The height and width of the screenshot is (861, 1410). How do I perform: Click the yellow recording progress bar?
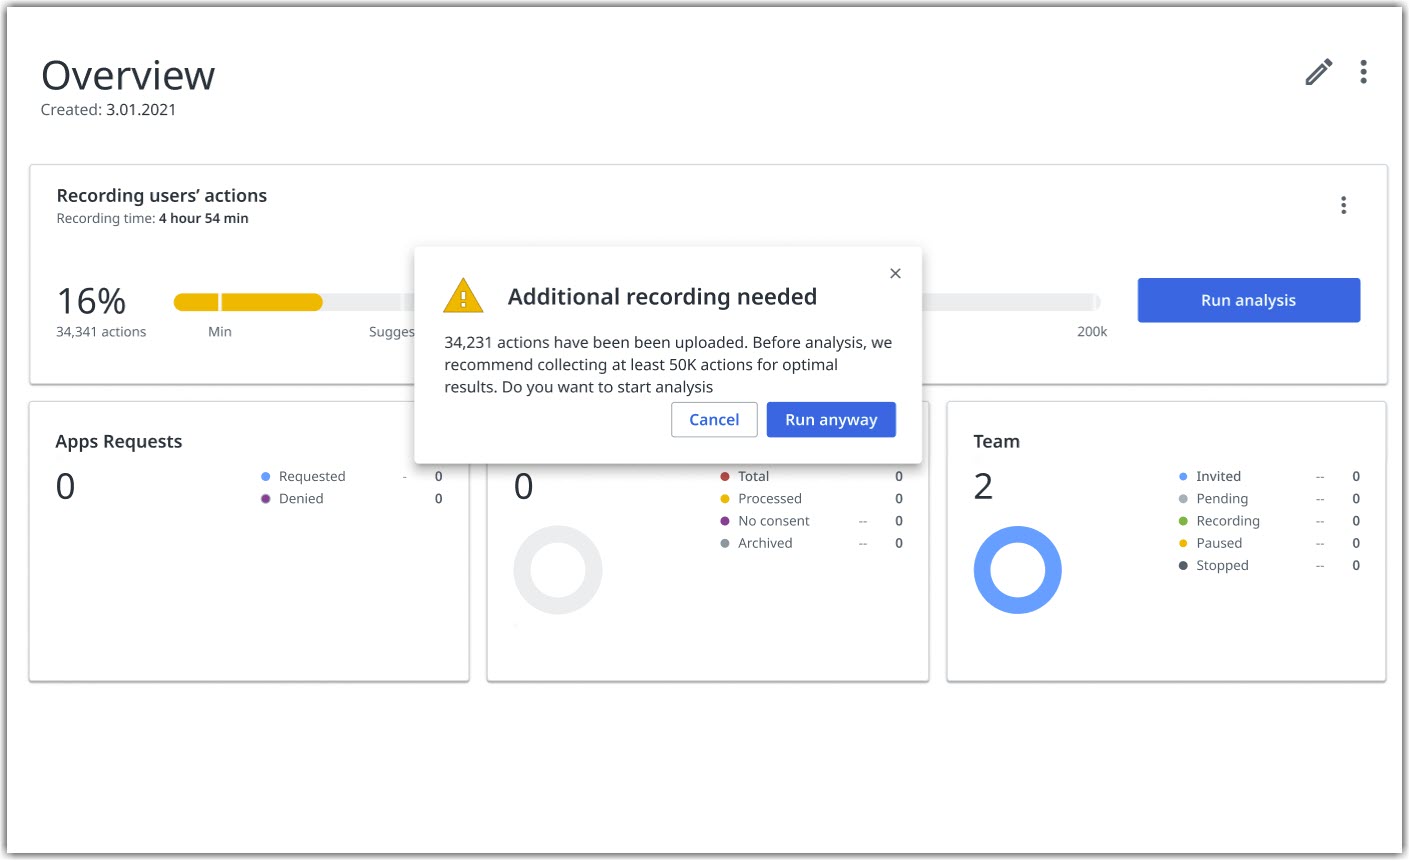(248, 302)
